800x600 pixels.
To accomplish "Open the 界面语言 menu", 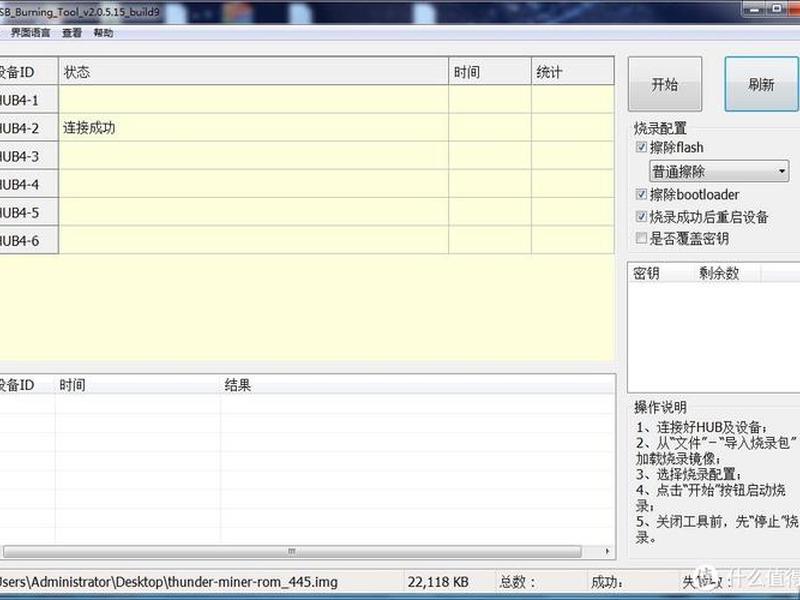I will [x=30, y=33].
